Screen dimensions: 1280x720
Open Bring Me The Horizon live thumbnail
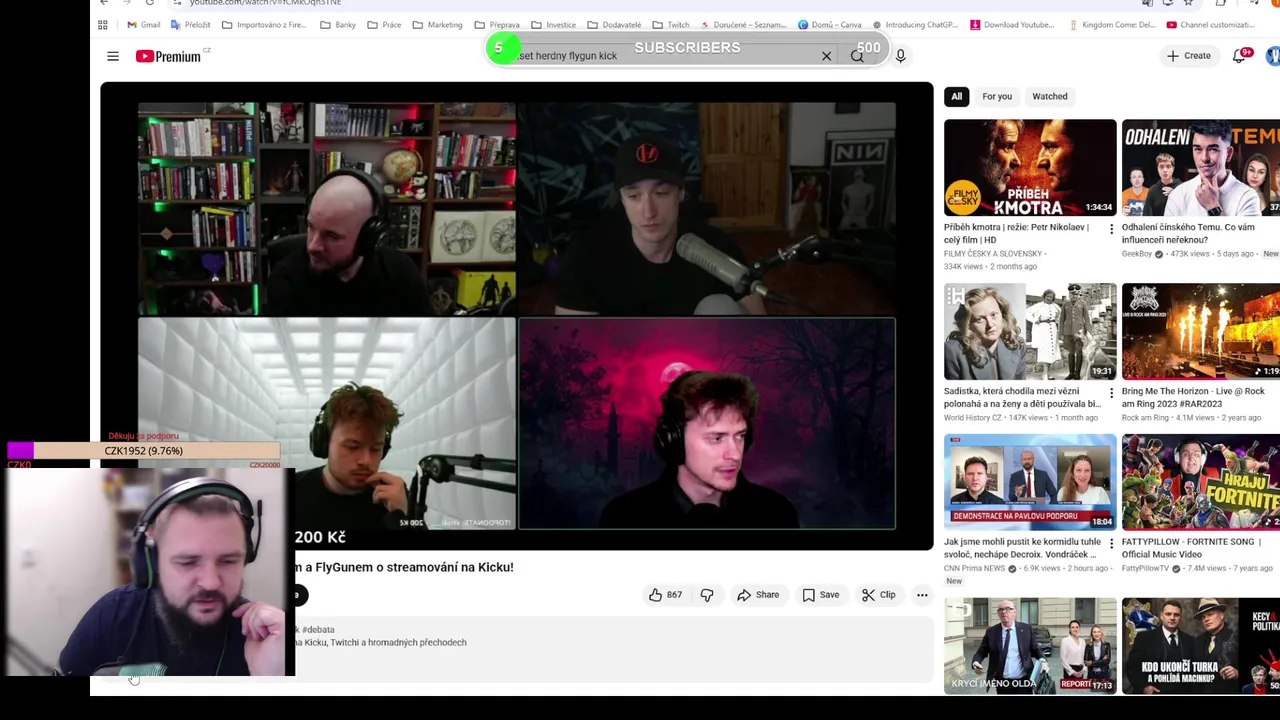[1200, 331]
